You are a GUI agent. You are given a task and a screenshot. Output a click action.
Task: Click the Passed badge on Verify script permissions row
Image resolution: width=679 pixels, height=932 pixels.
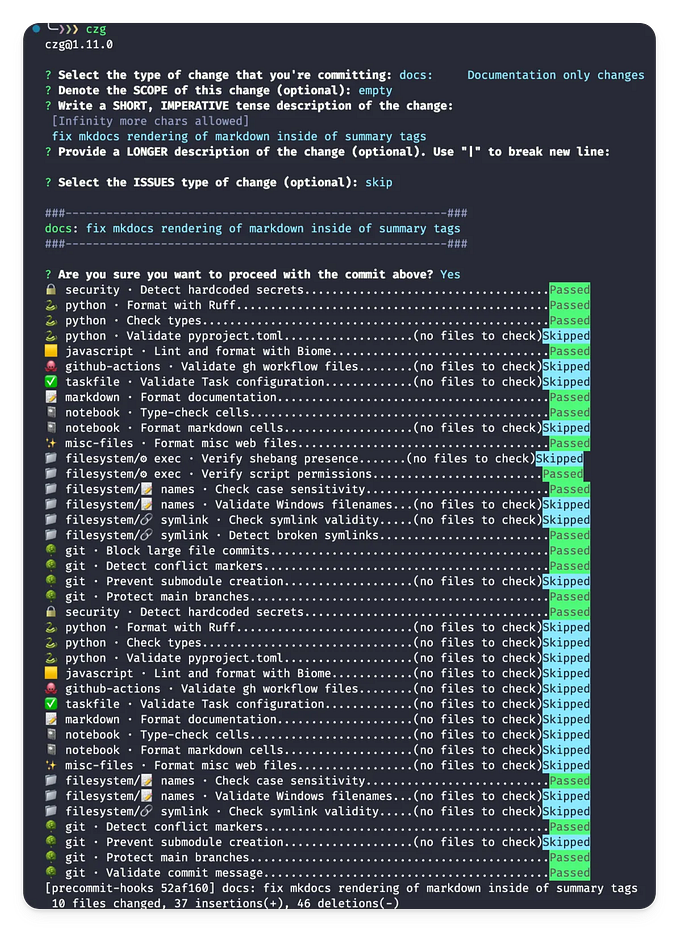[563, 474]
